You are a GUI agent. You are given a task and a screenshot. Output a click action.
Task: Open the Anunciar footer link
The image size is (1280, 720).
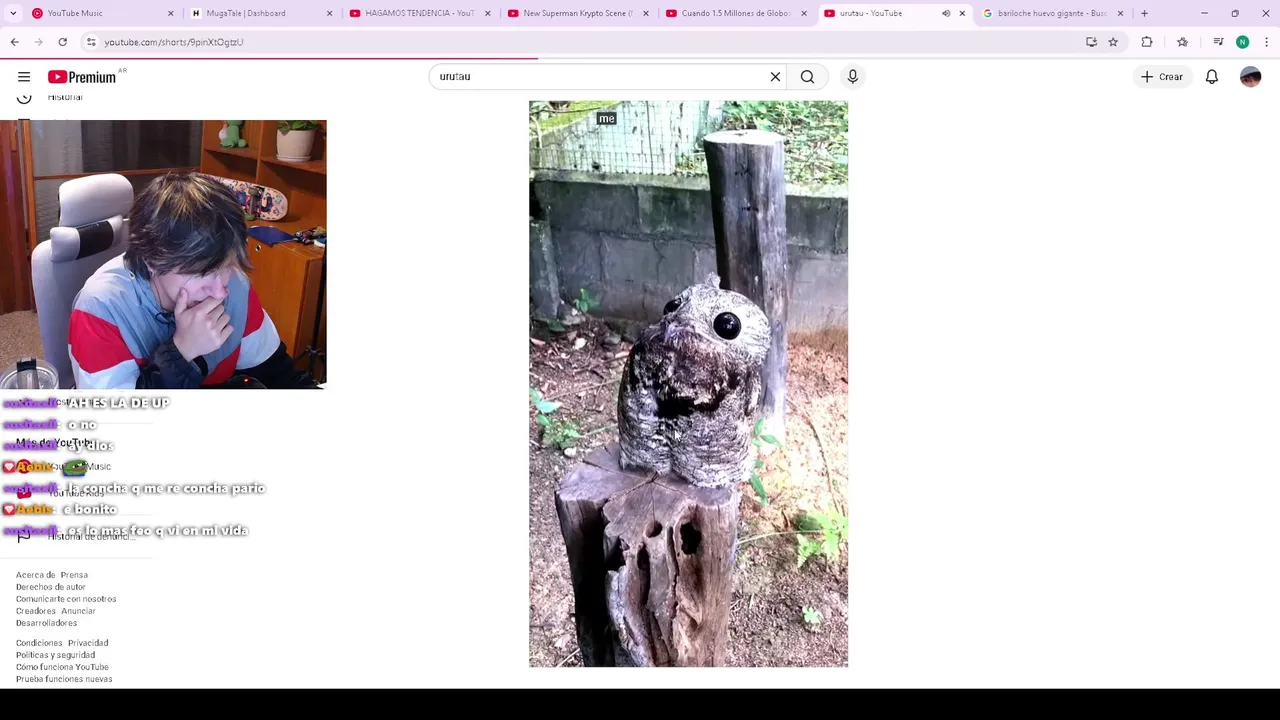click(x=79, y=611)
